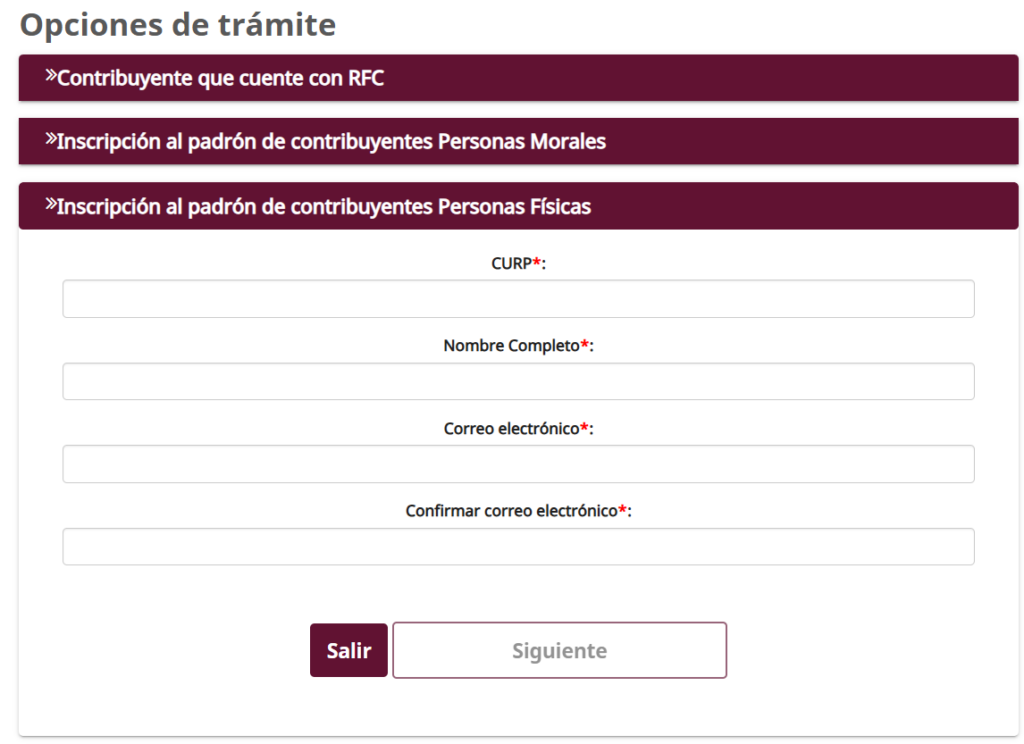Click the CURP field label
Viewport: 1024px width, 744px height.
click(511, 263)
